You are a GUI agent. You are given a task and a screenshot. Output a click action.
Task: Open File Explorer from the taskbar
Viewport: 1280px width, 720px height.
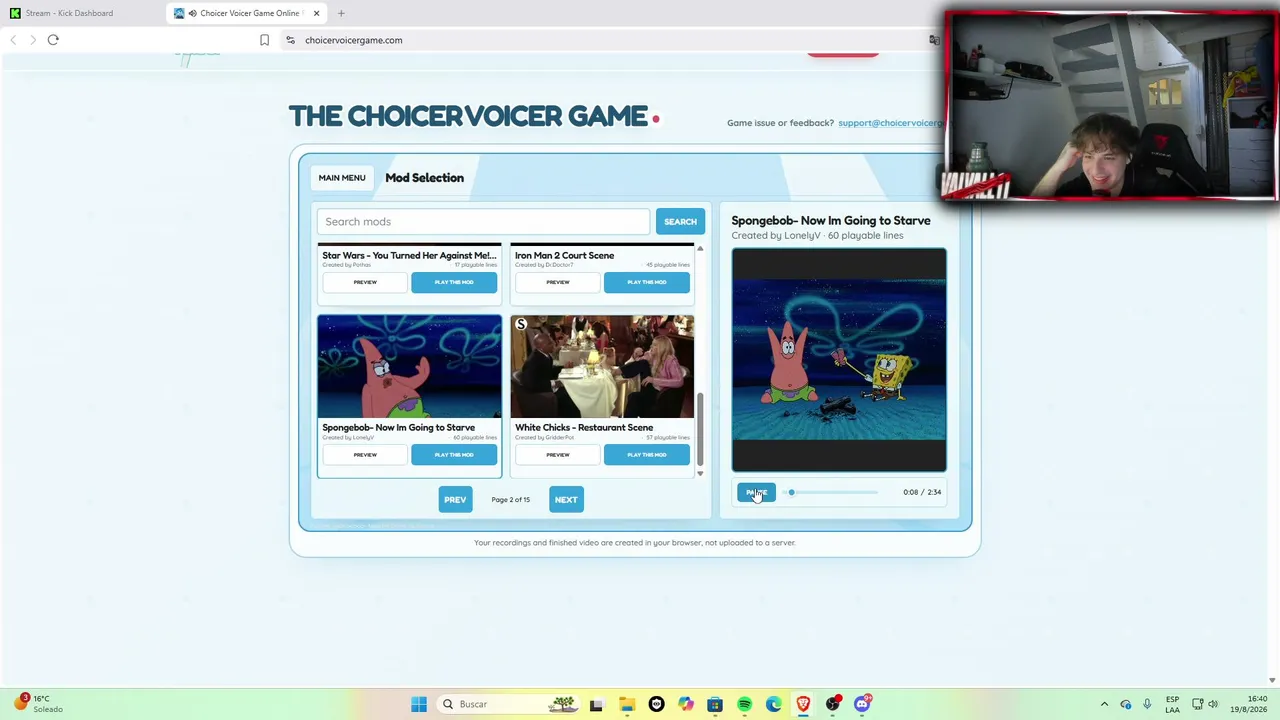tap(627, 704)
